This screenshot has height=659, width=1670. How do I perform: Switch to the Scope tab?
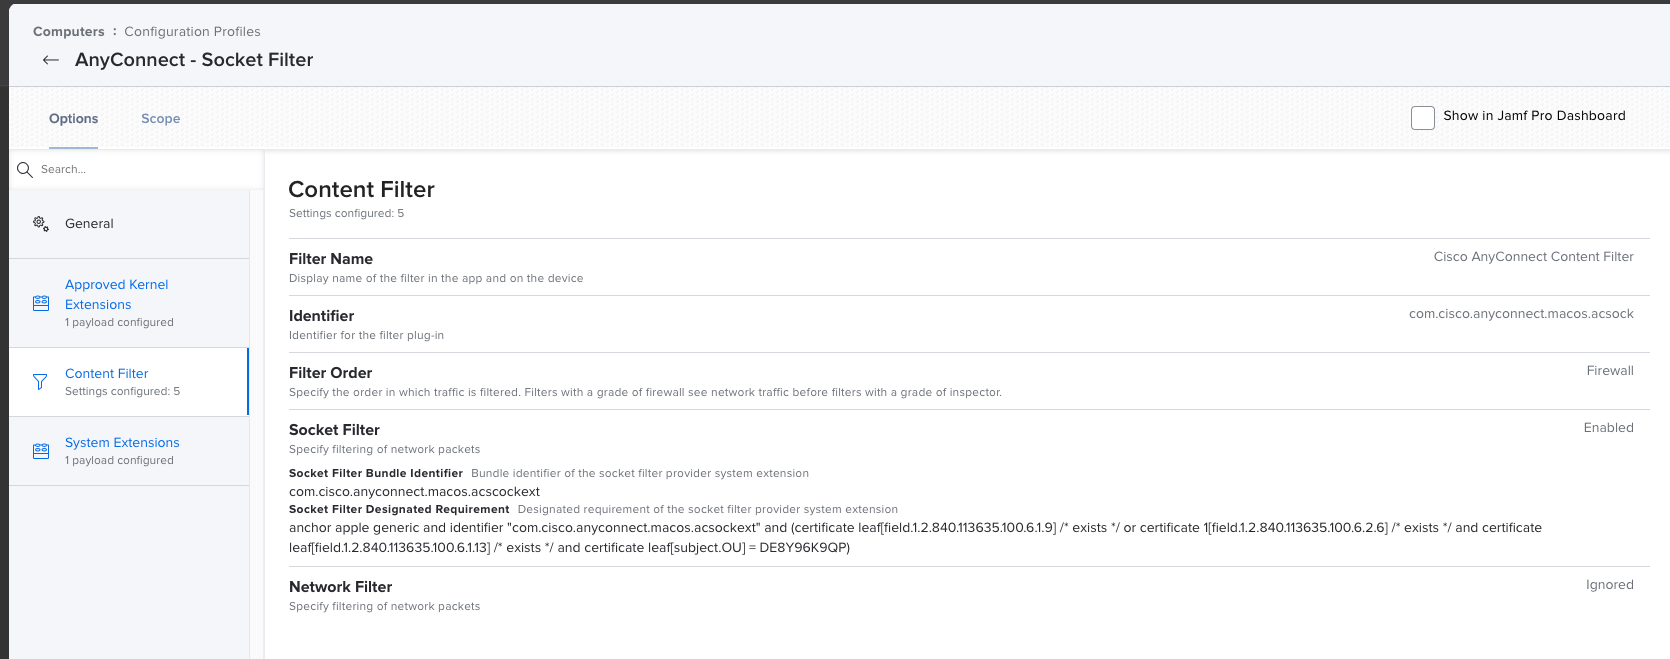pos(161,118)
